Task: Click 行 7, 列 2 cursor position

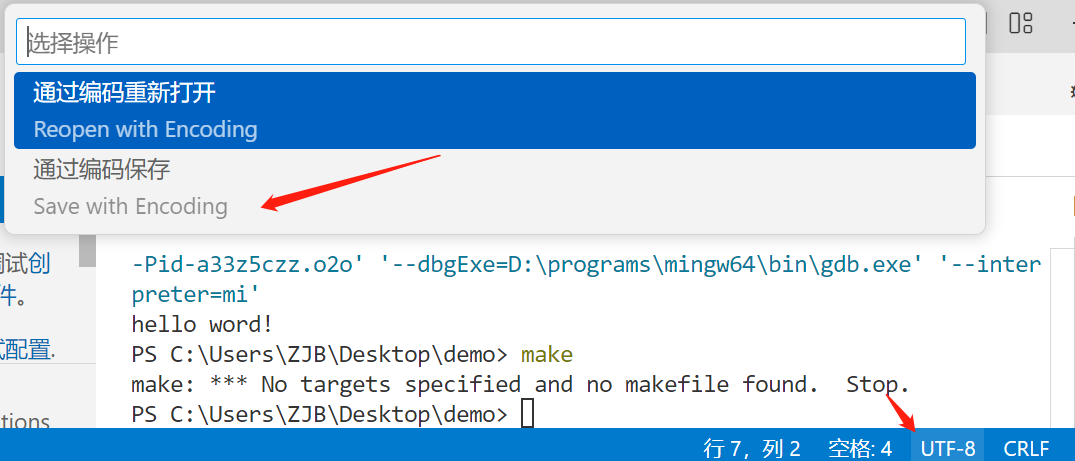Action: tap(752, 449)
